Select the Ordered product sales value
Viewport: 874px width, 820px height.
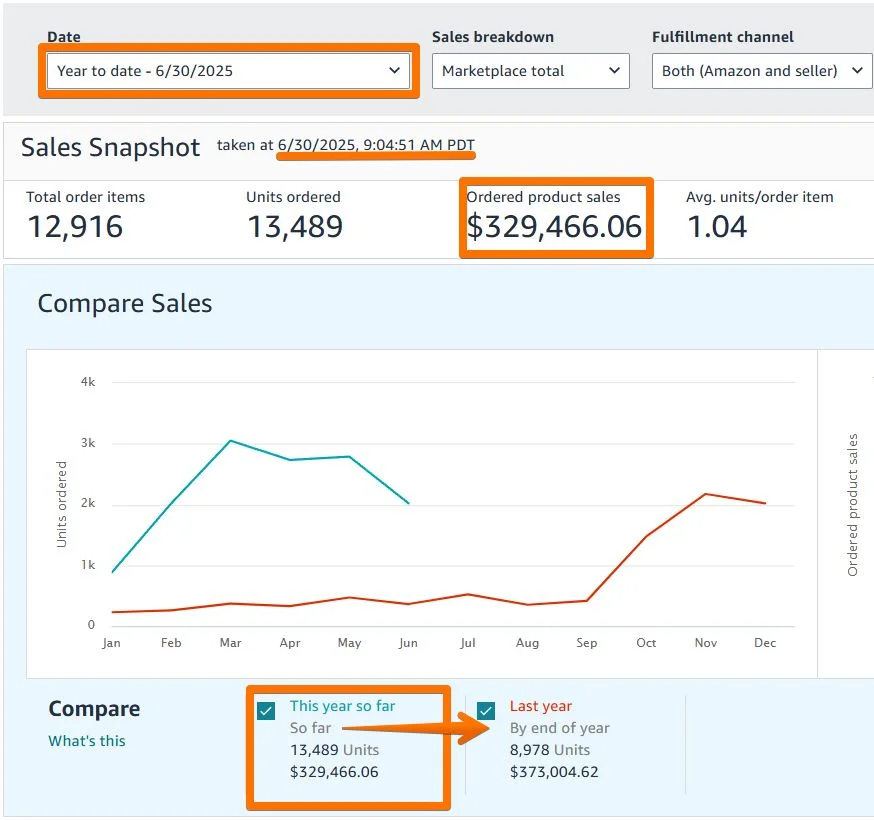(556, 226)
